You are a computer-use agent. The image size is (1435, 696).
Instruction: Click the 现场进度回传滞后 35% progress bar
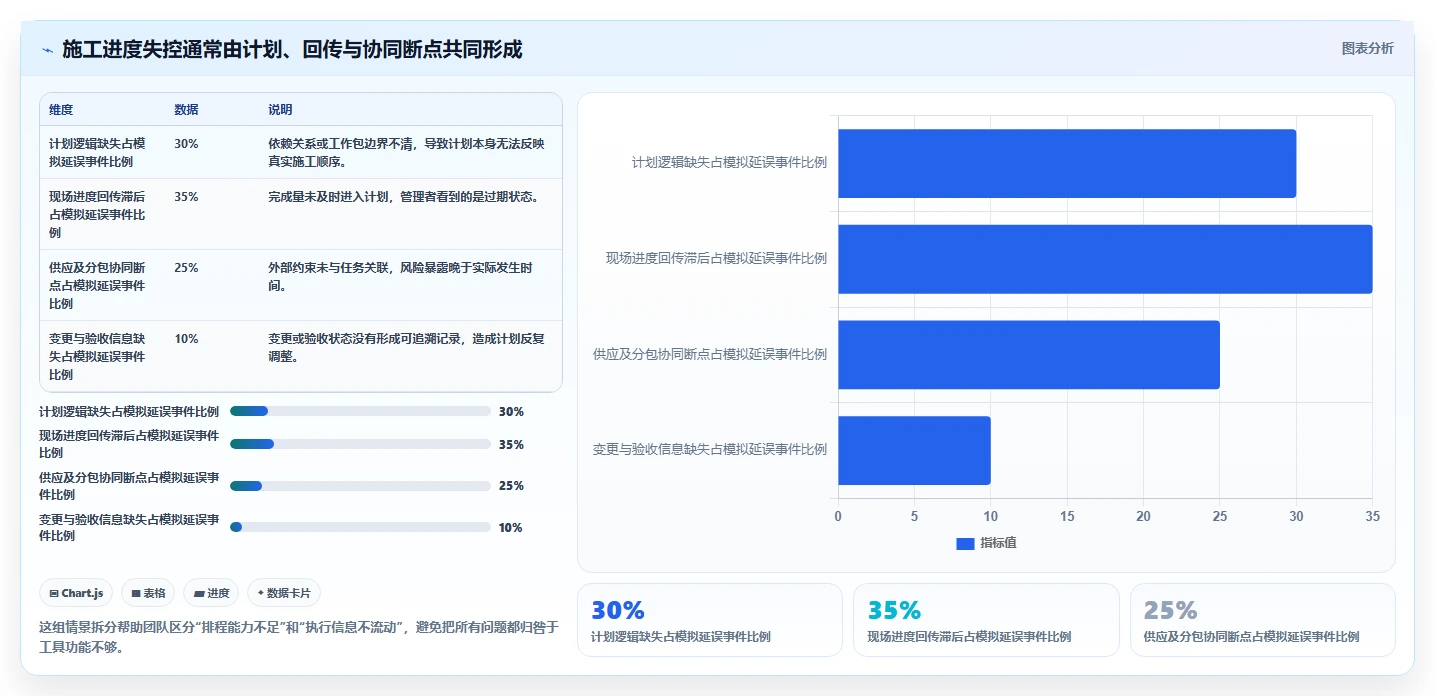pyautogui.click(x=360, y=444)
